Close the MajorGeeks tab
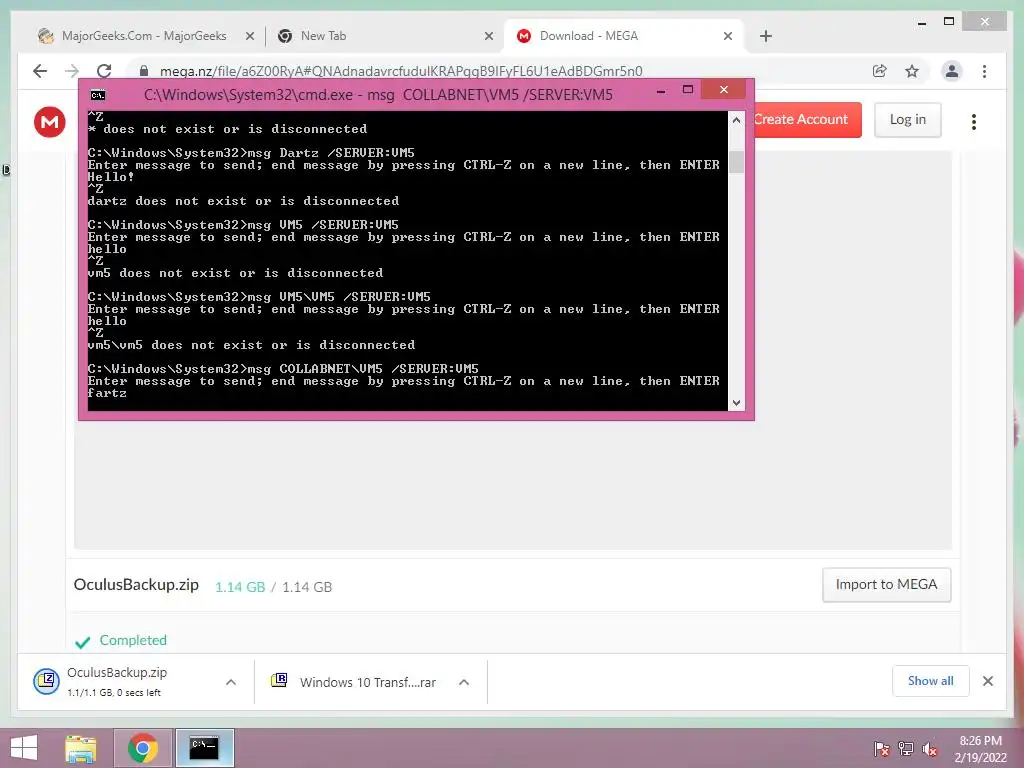This screenshot has width=1024, height=768. point(249,36)
